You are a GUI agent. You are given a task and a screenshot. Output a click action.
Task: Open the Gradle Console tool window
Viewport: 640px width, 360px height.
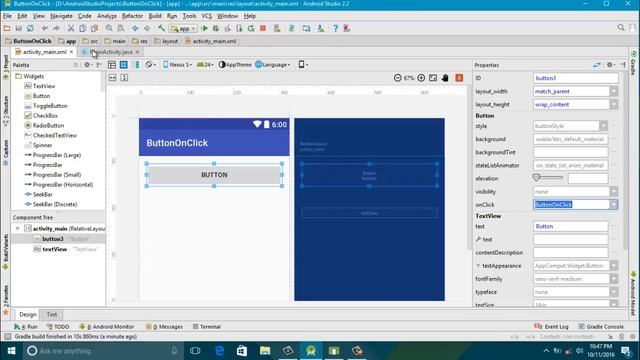(x=601, y=327)
